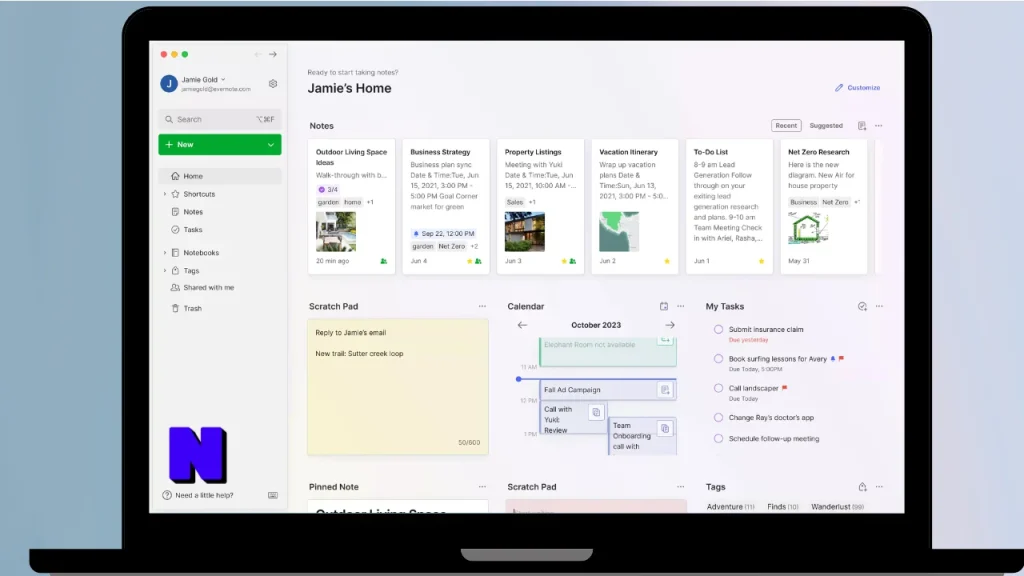Open the Wanderlust tag
This screenshot has height=576, width=1024.
pyautogui.click(x=837, y=507)
